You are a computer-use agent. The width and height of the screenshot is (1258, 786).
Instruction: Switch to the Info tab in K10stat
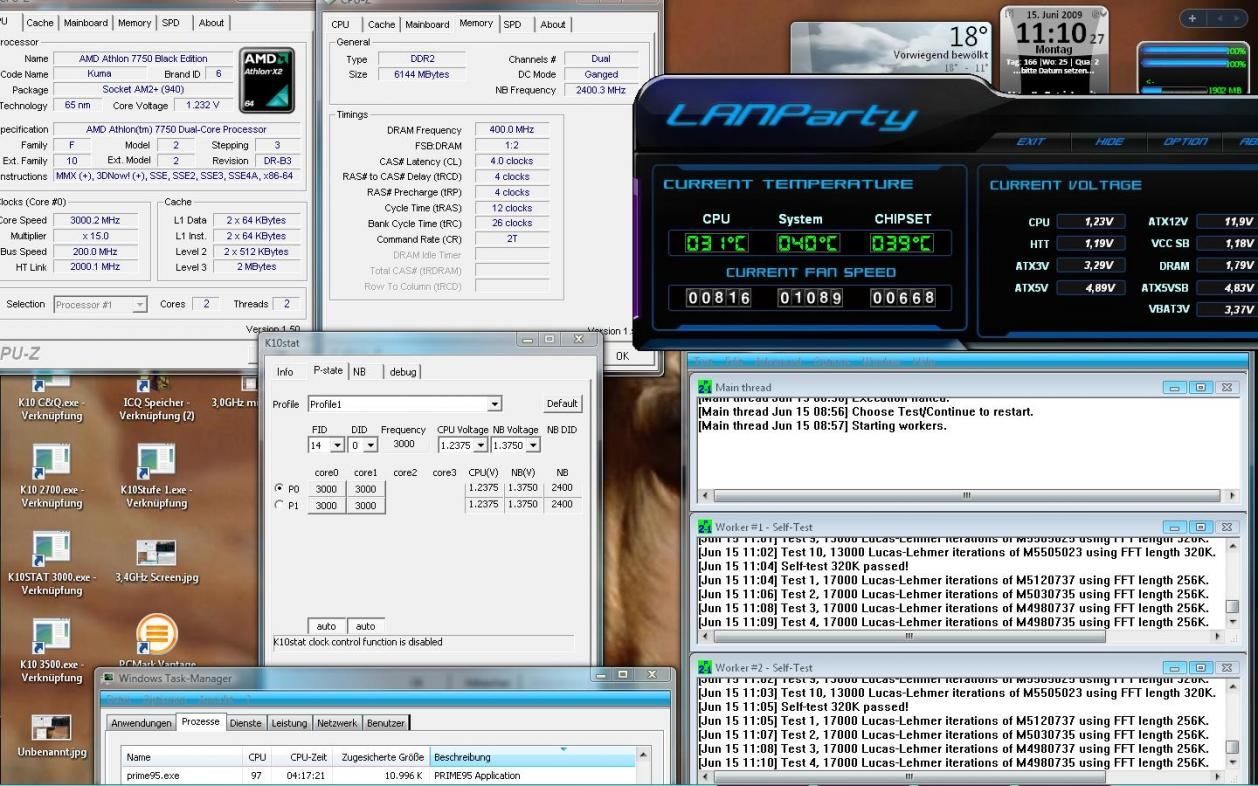point(285,371)
